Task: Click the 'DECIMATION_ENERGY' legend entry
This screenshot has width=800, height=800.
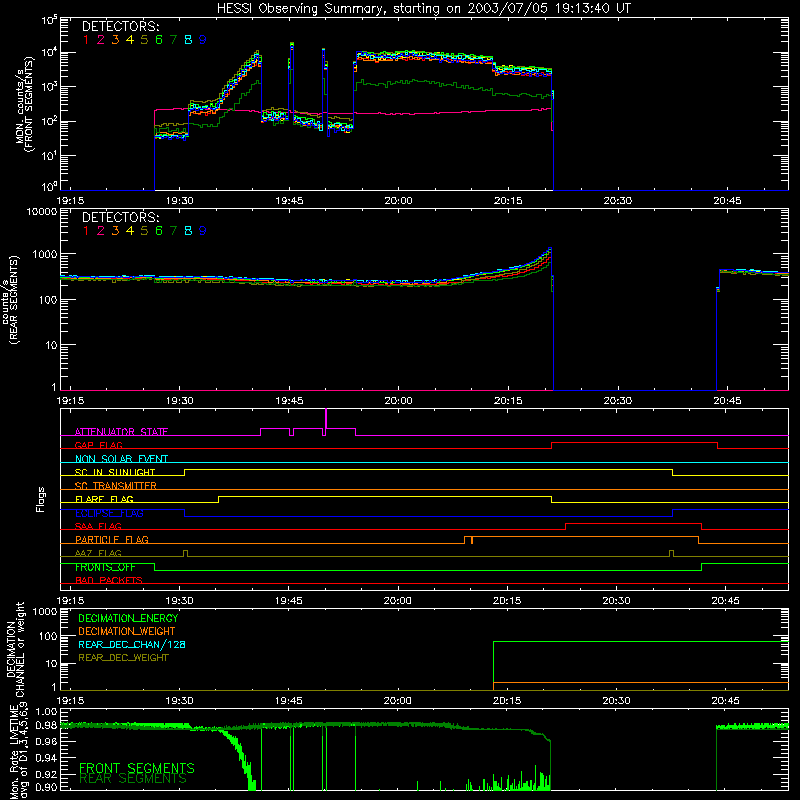Action: pyautogui.click(x=128, y=618)
